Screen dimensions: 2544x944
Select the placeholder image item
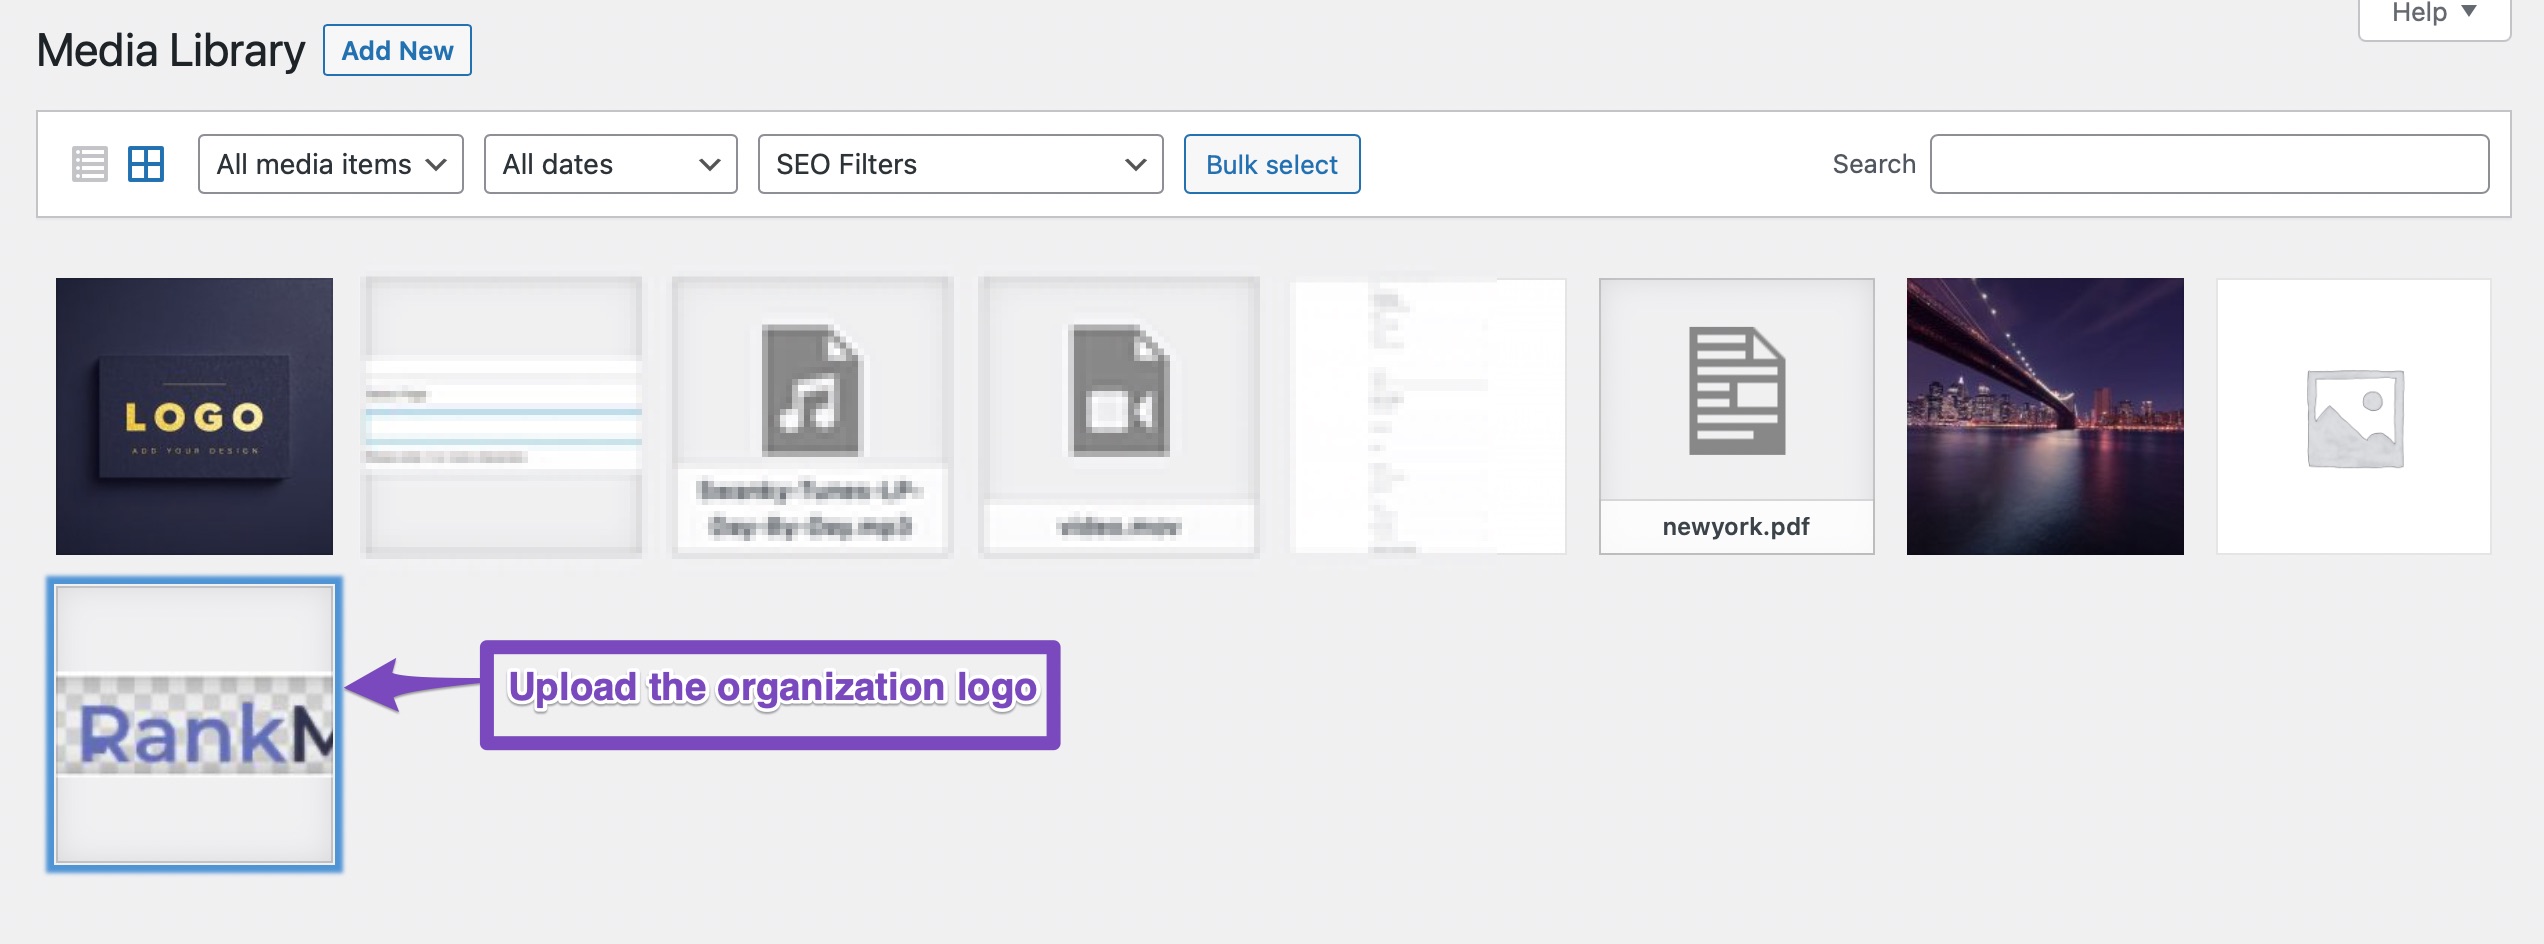pos(2354,416)
